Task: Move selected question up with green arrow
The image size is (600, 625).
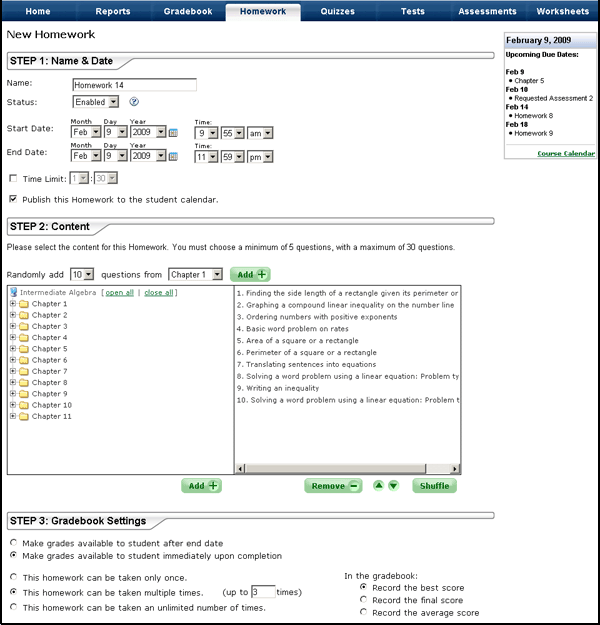Action: 379,485
